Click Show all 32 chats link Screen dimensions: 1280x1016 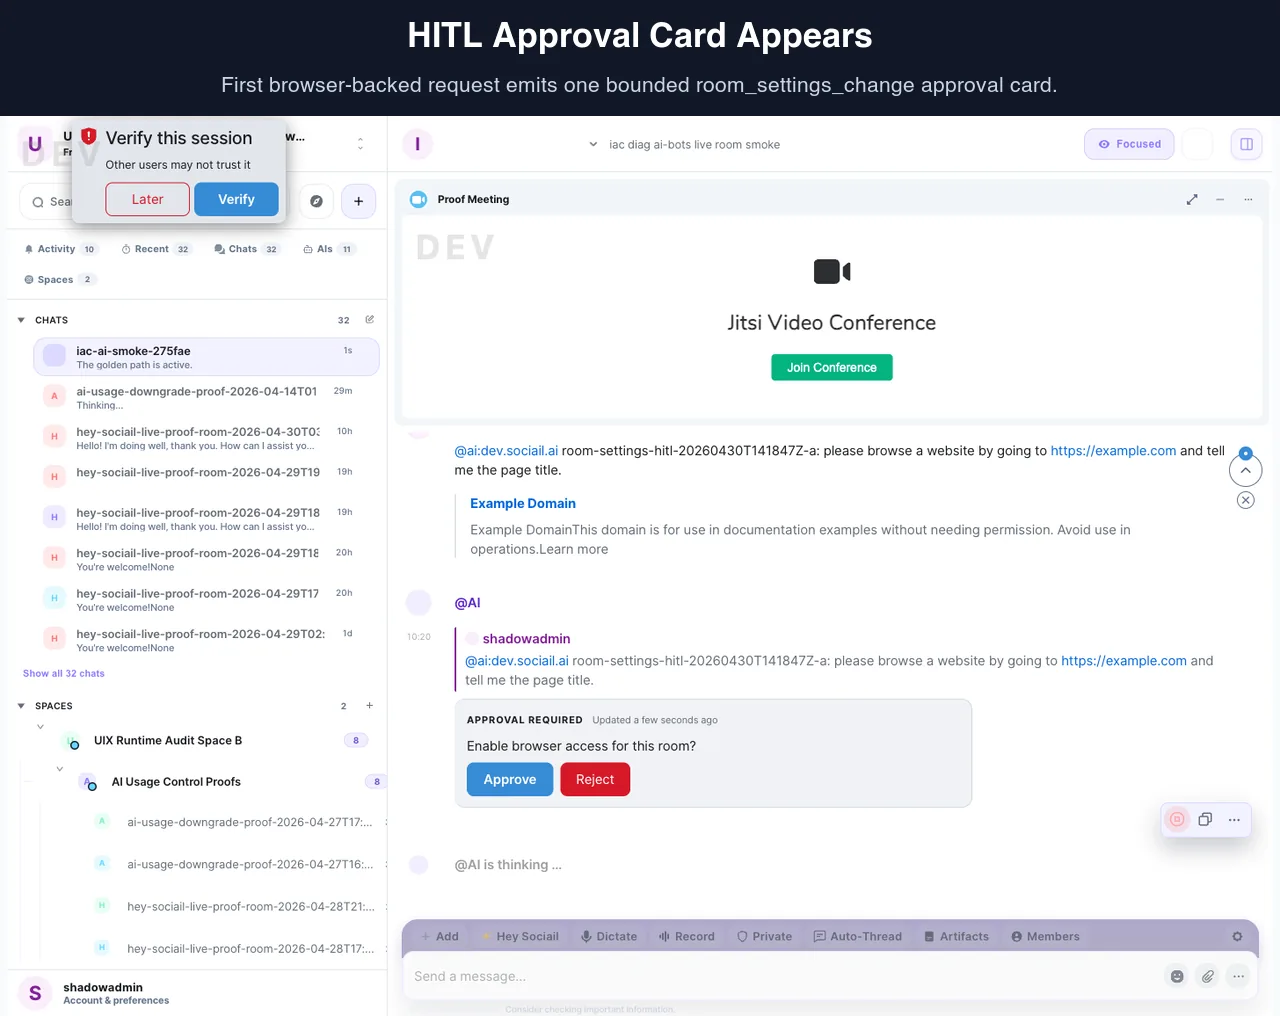pyautogui.click(x=64, y=674)
